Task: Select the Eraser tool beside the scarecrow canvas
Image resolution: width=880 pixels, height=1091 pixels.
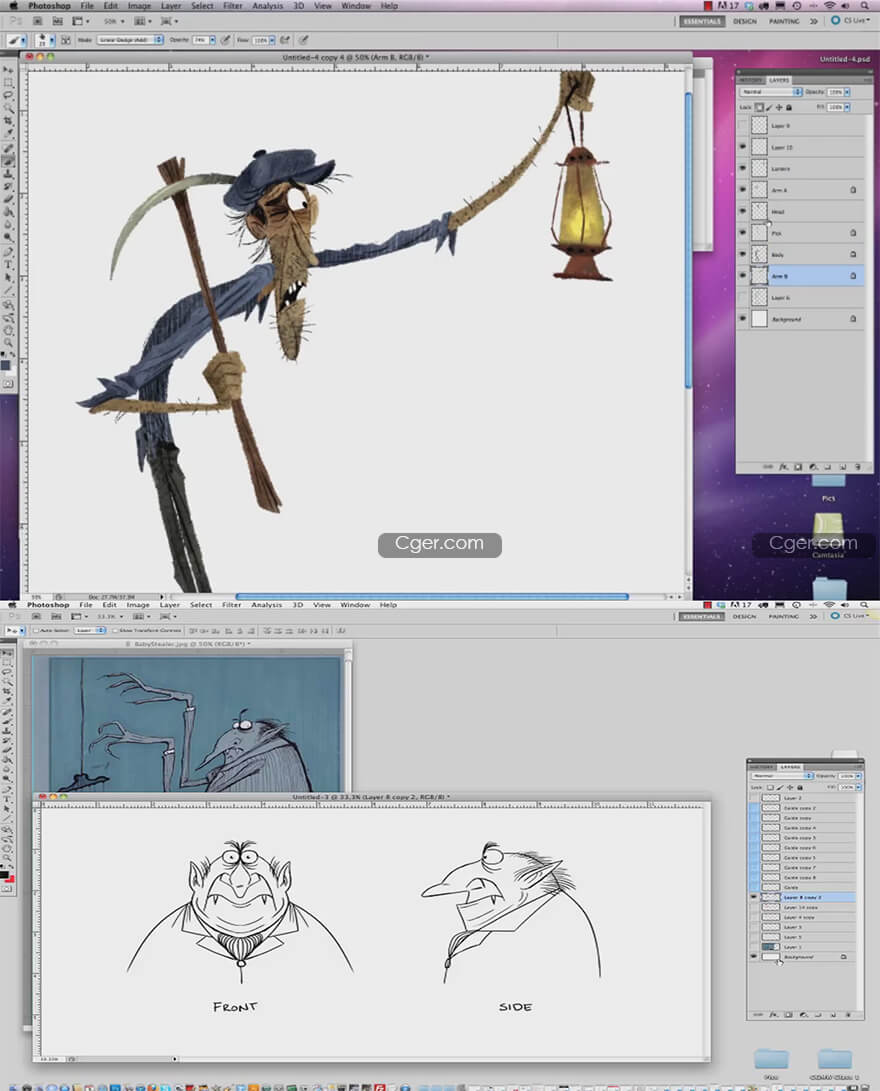Action: coord(8,200)
